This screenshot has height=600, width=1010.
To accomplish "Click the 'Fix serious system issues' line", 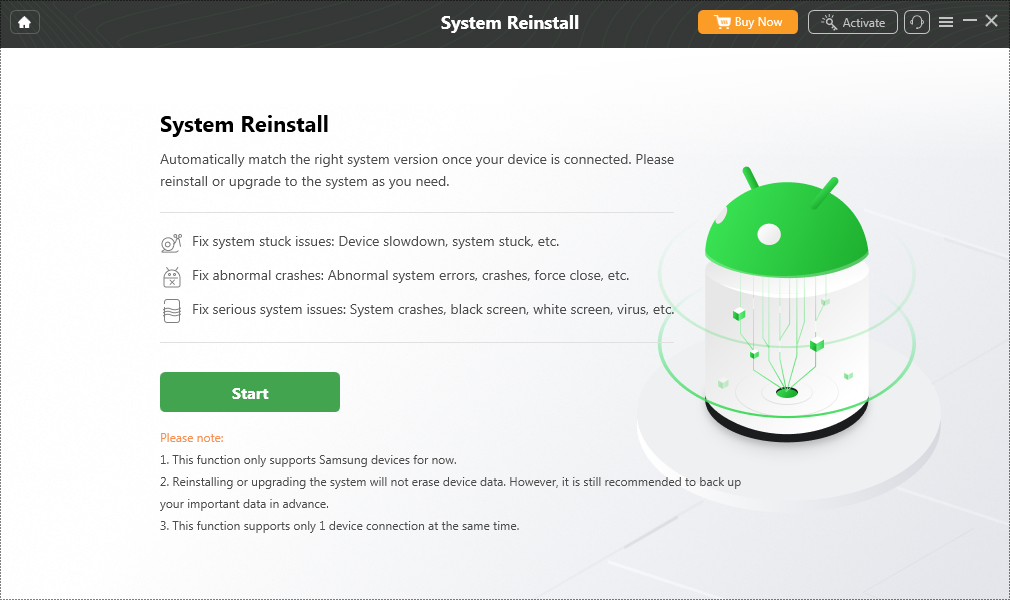I will point(433,309).
